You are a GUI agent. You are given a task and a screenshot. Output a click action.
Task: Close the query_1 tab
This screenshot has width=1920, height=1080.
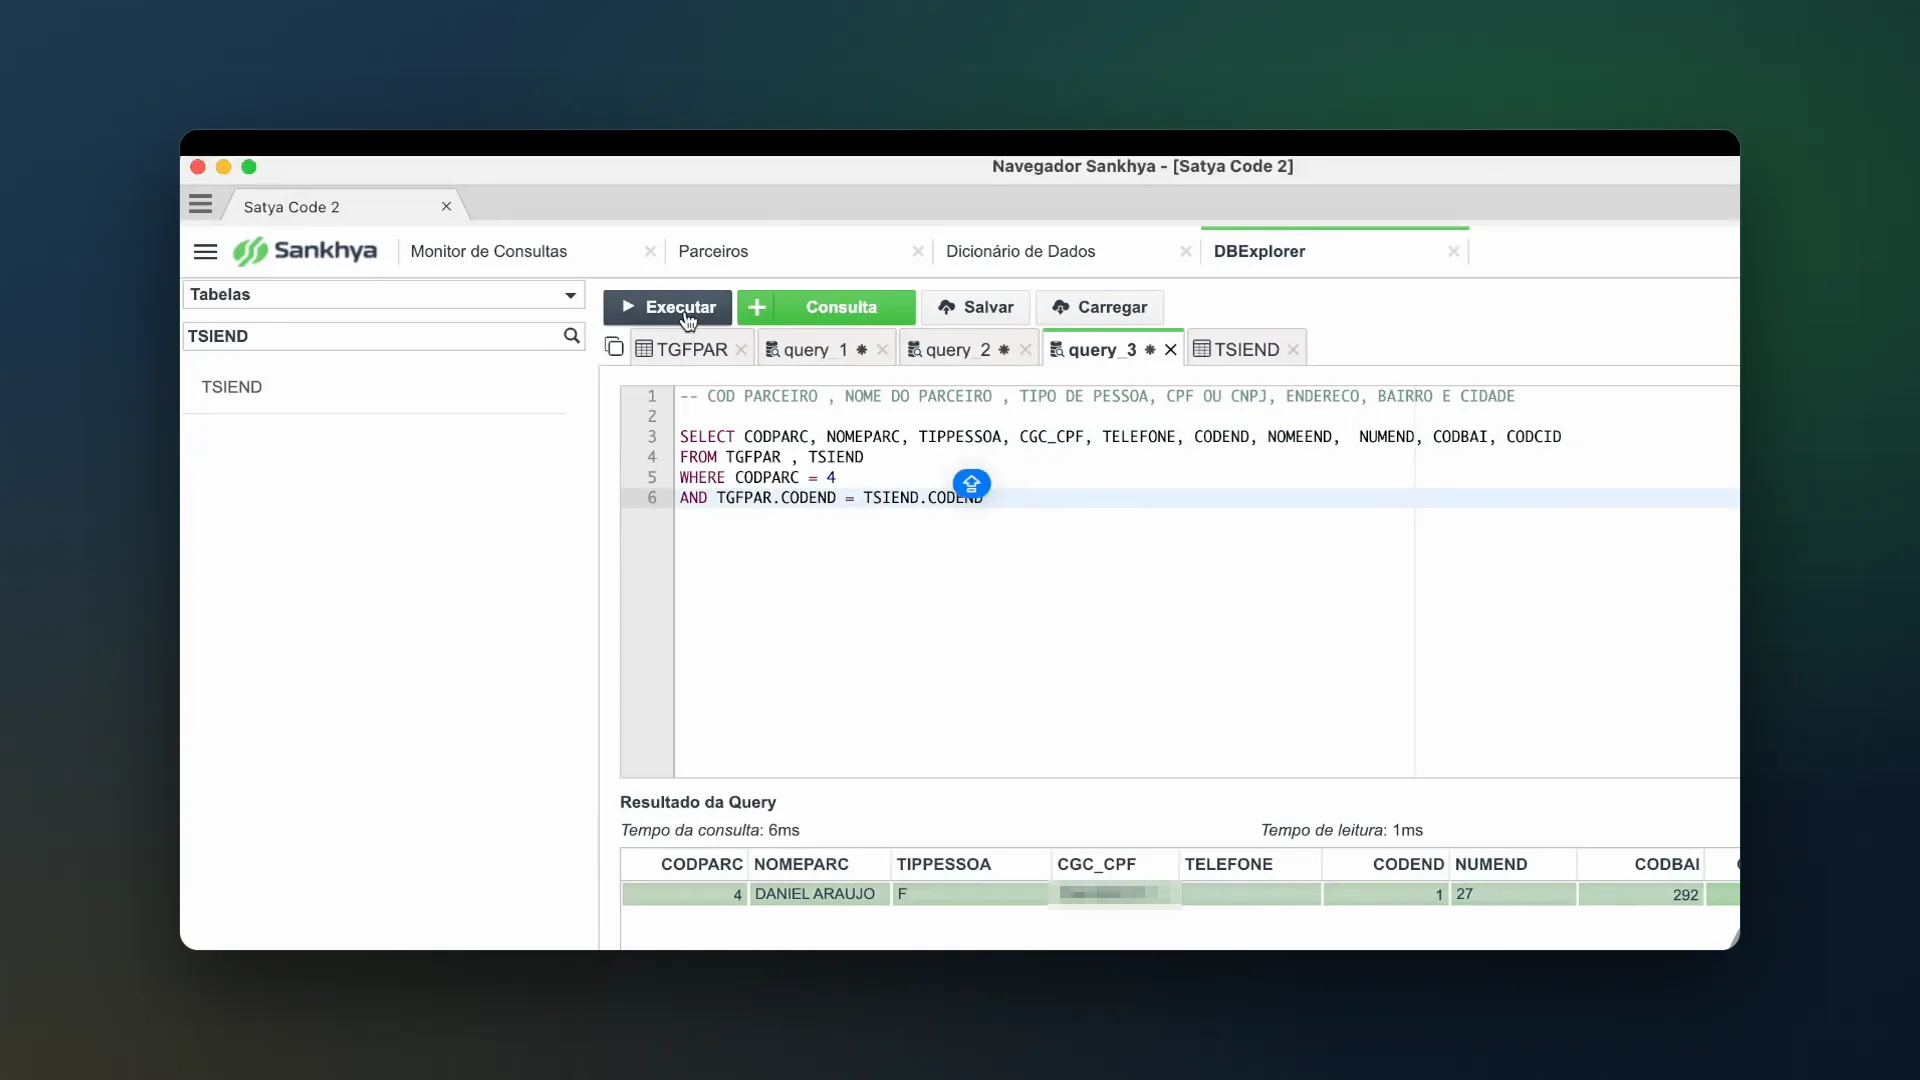click(882, 349)
